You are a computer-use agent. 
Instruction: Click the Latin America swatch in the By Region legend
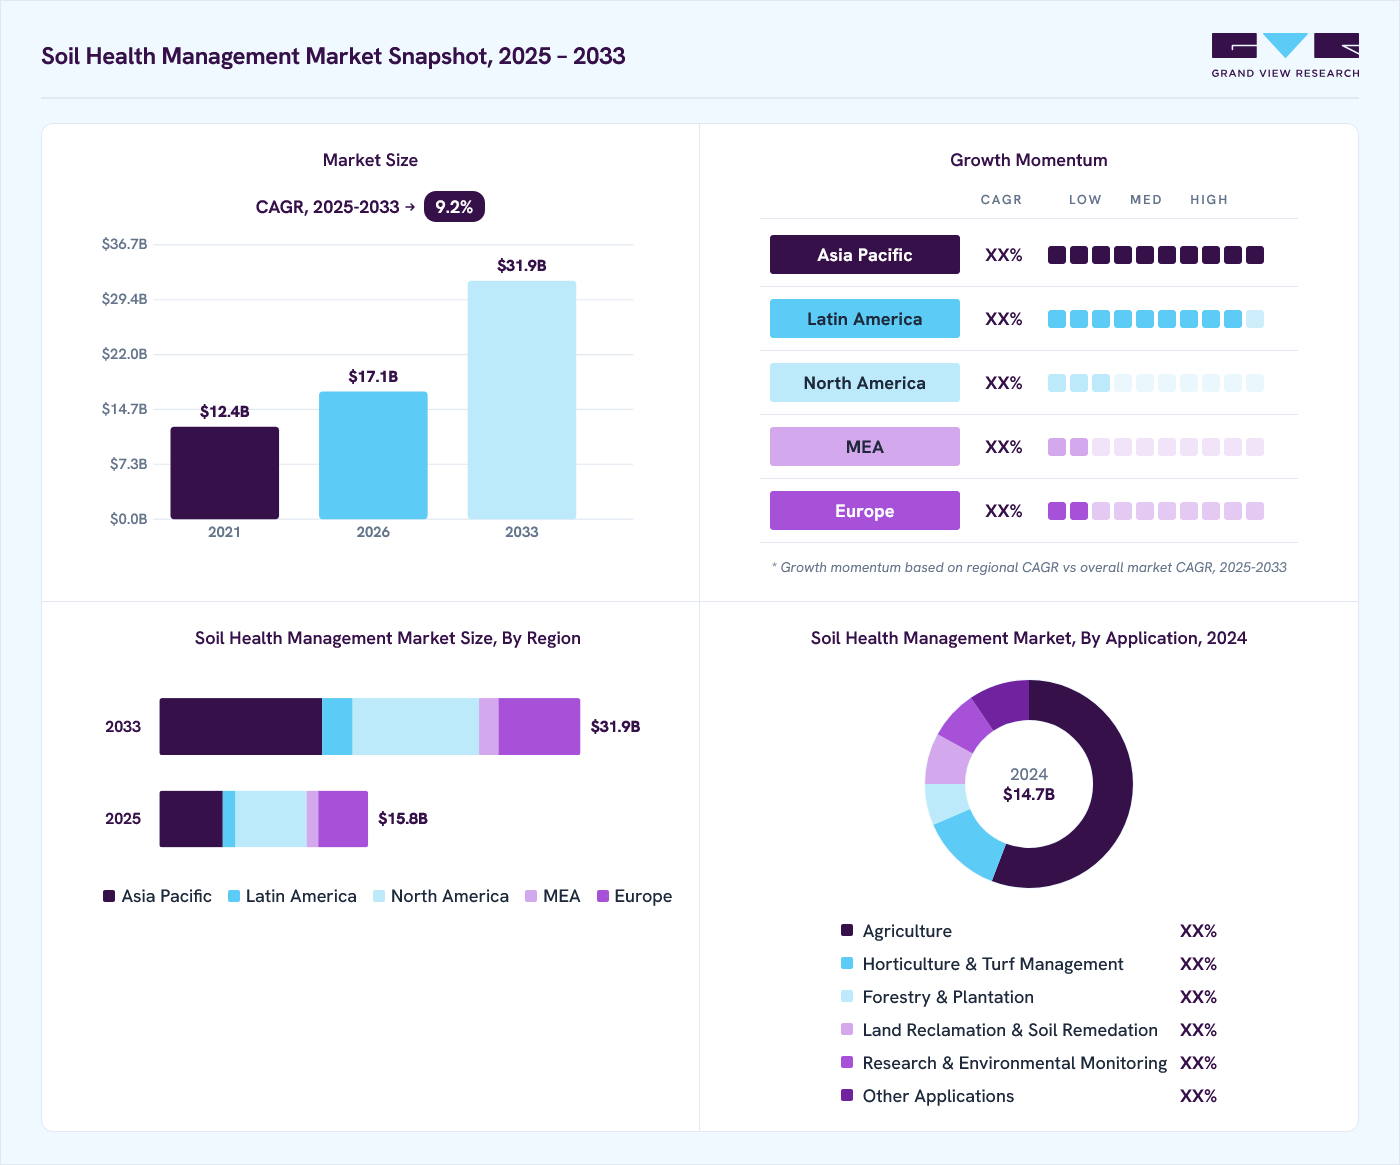coord(234,896)
